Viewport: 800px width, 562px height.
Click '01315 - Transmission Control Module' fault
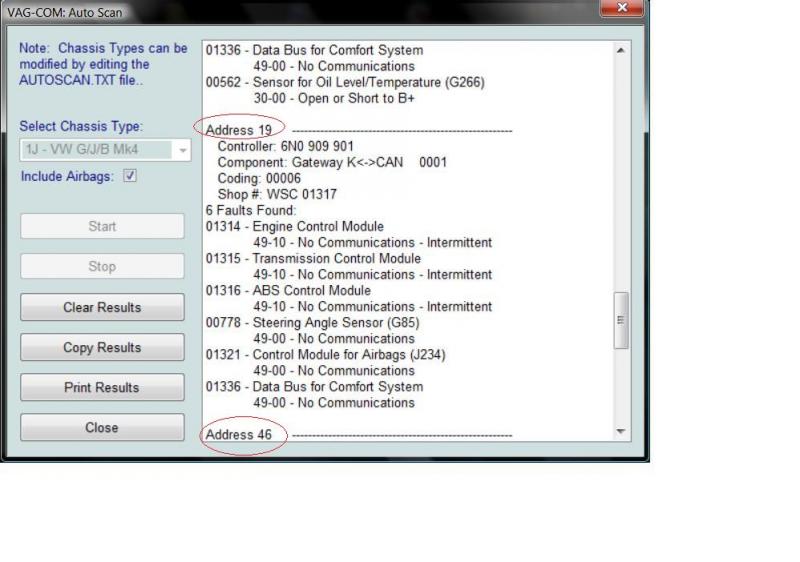(x=313, y=259)
